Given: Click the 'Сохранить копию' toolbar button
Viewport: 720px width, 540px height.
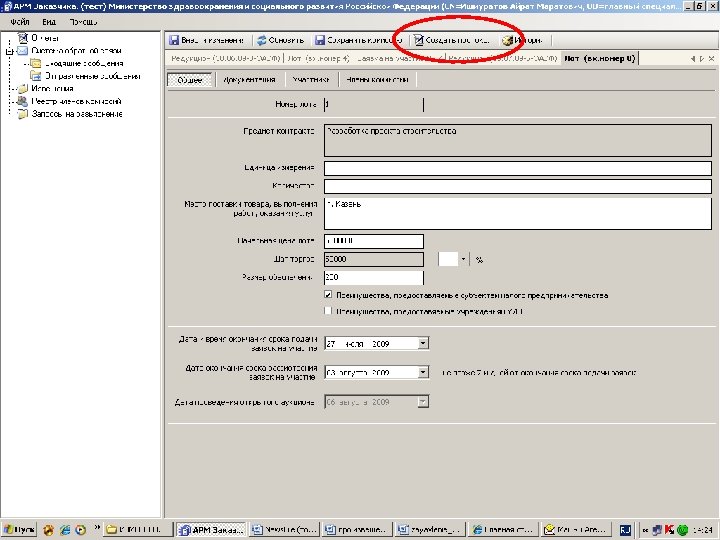Looking at the screenshot, I should tap(359, 40).
